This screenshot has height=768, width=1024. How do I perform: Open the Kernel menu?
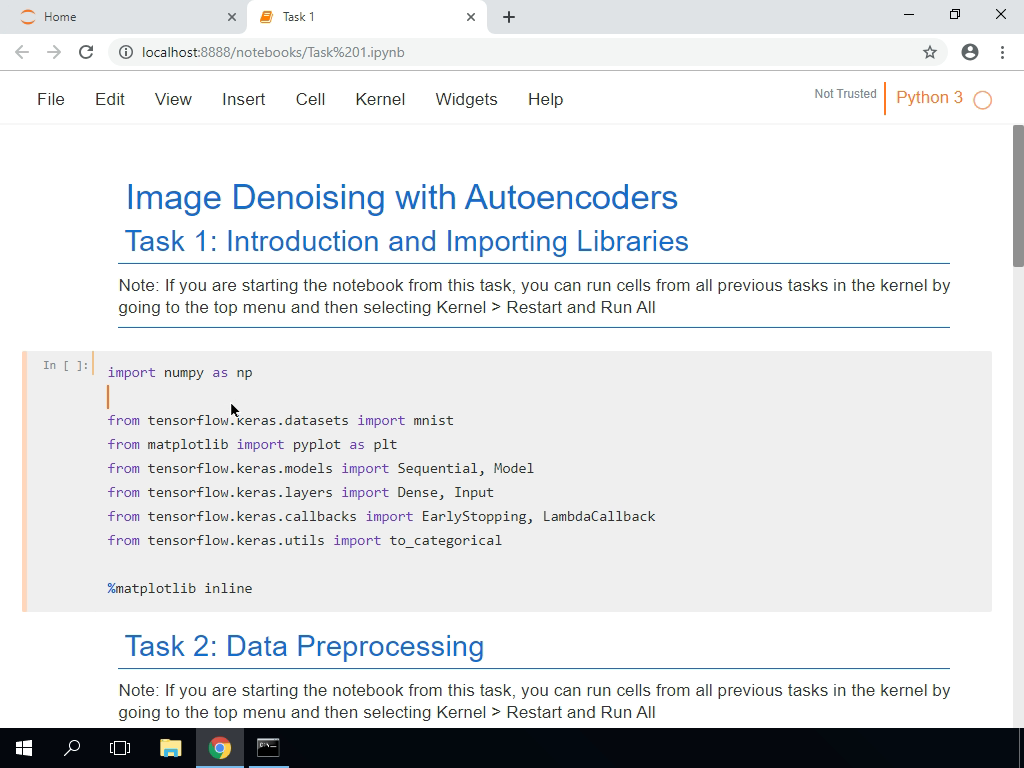point(380,99)
